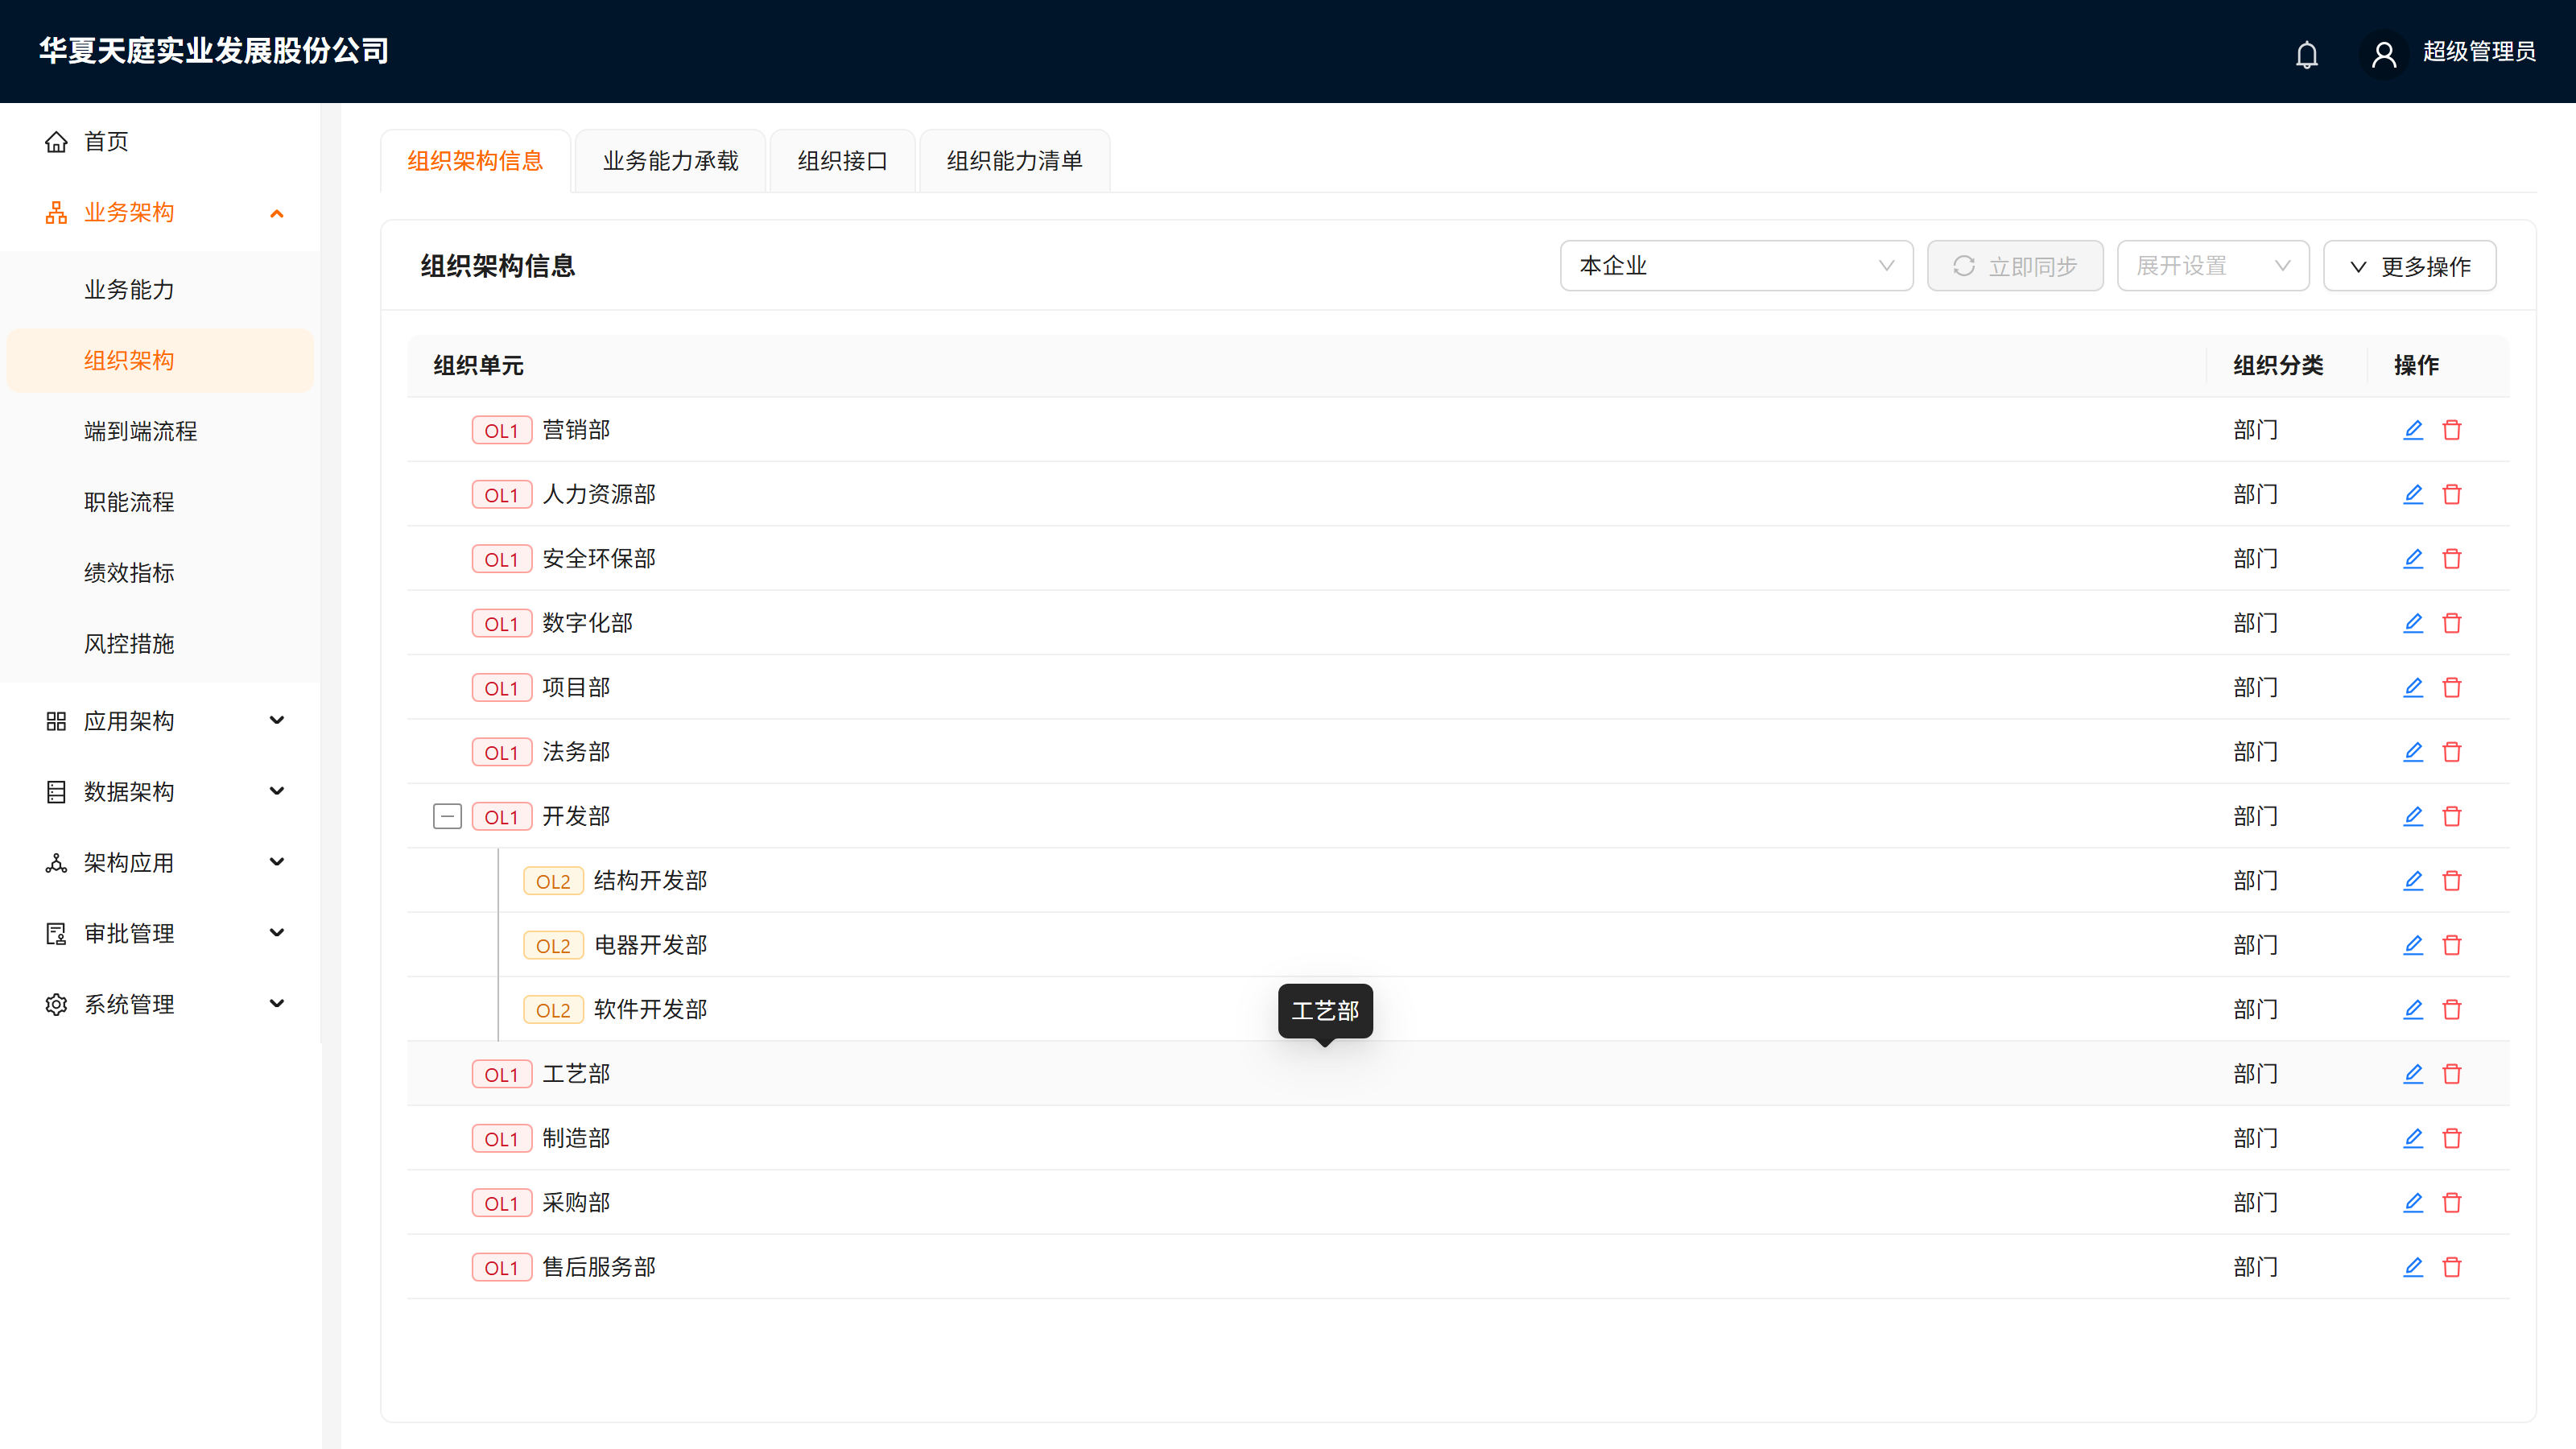This screenshot has width=2576, height=1449.
Task: Click the user avatar icon
Action: pyautogui.click(x=2384, y=53)
